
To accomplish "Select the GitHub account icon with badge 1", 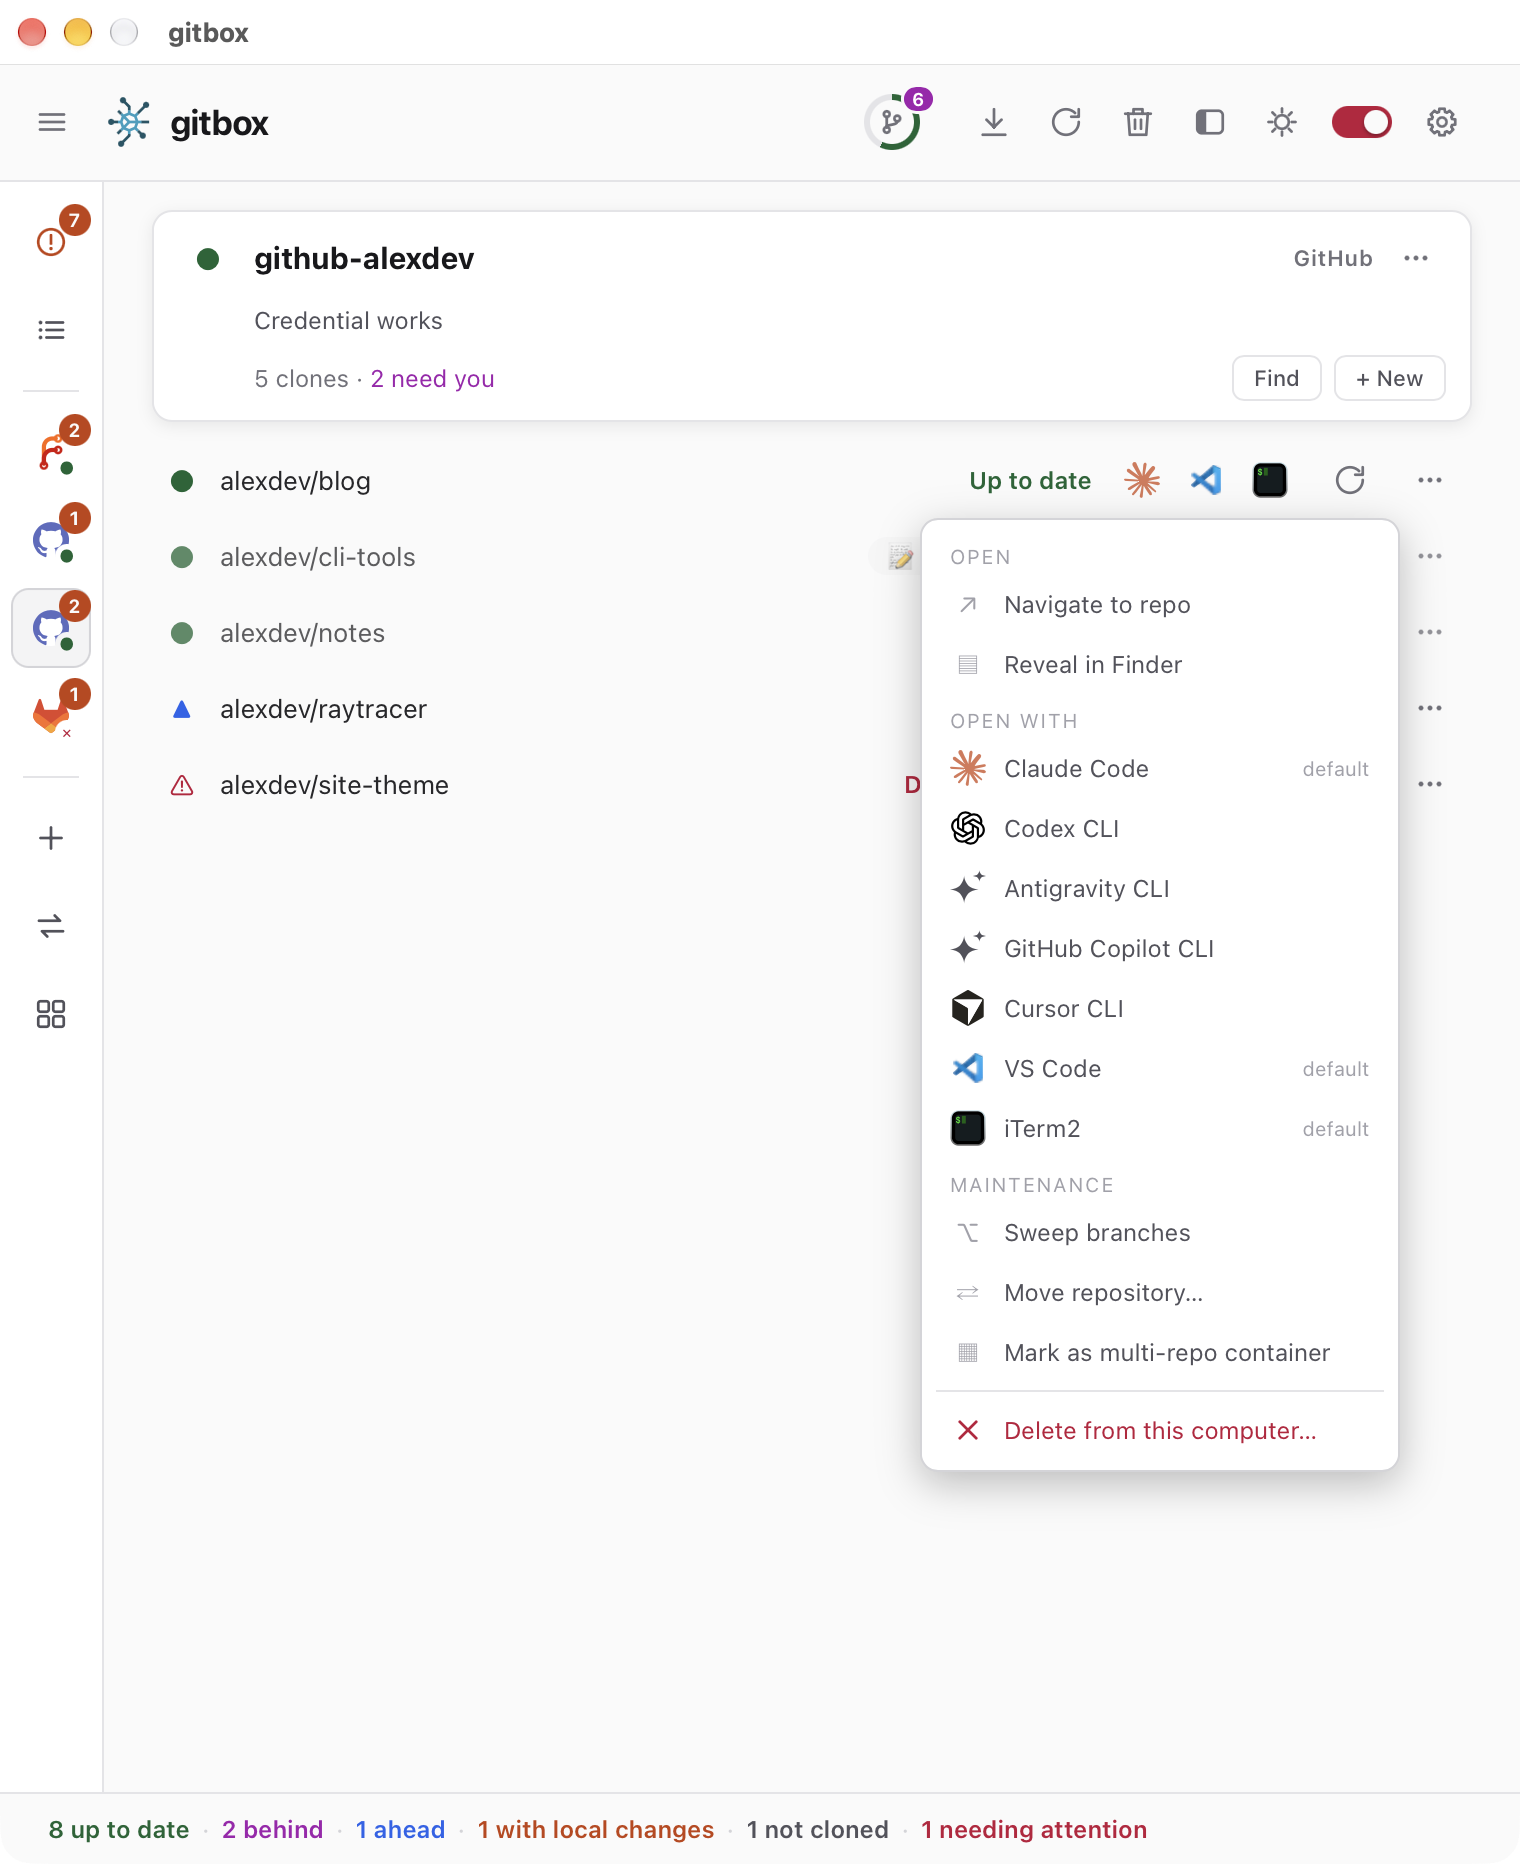I will point(52,540).
